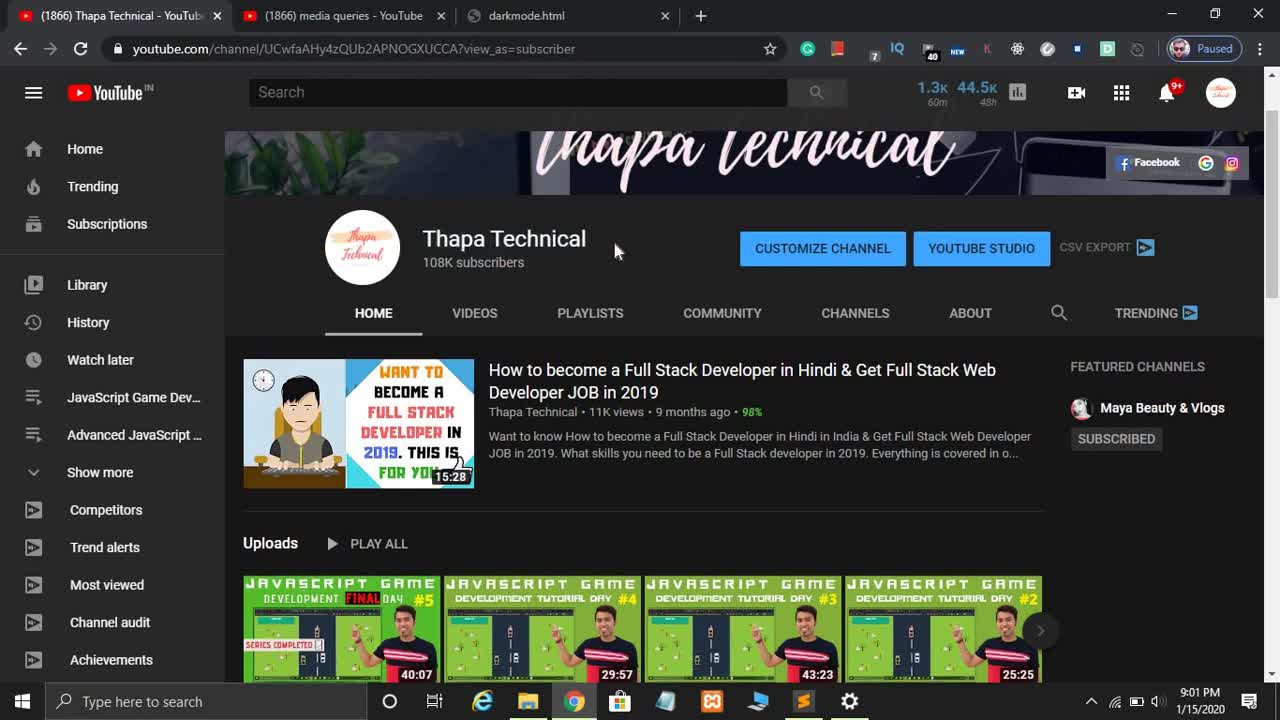Open the YouTube apps grid icon
Image resolution: width=1280 pixels, height=720 pixels.
[1121, 92]
